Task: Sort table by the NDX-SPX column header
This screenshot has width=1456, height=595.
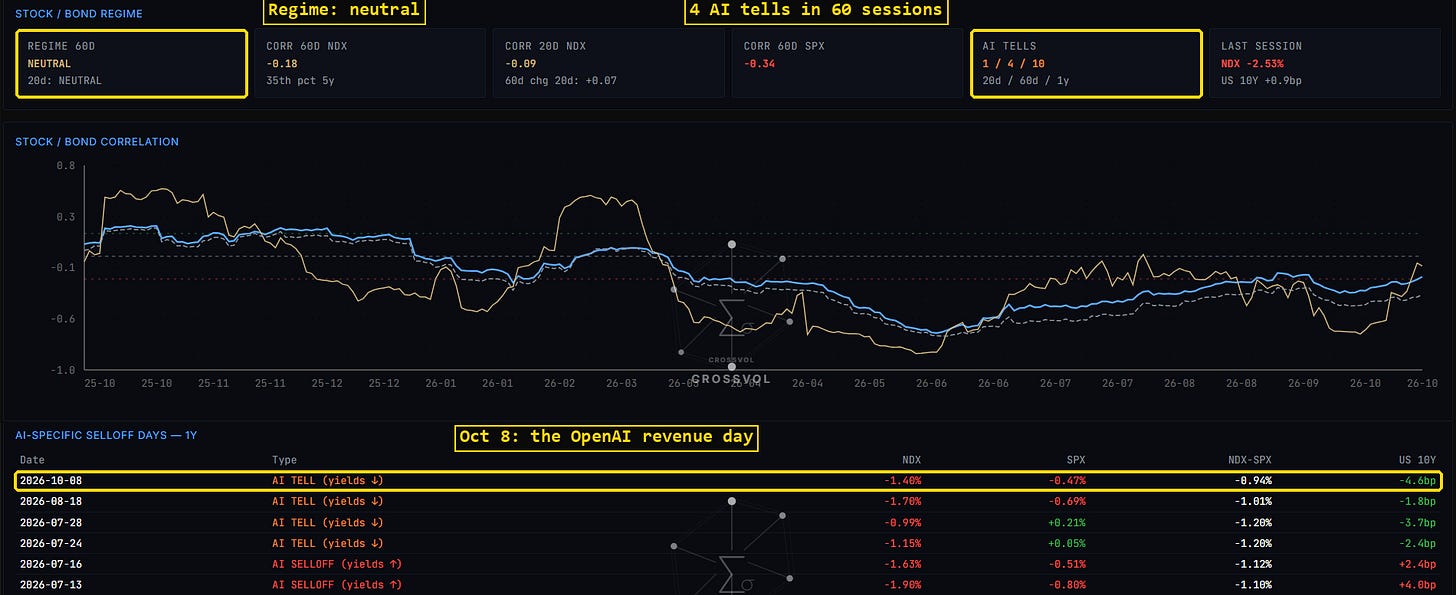Action: [1250, 460]
